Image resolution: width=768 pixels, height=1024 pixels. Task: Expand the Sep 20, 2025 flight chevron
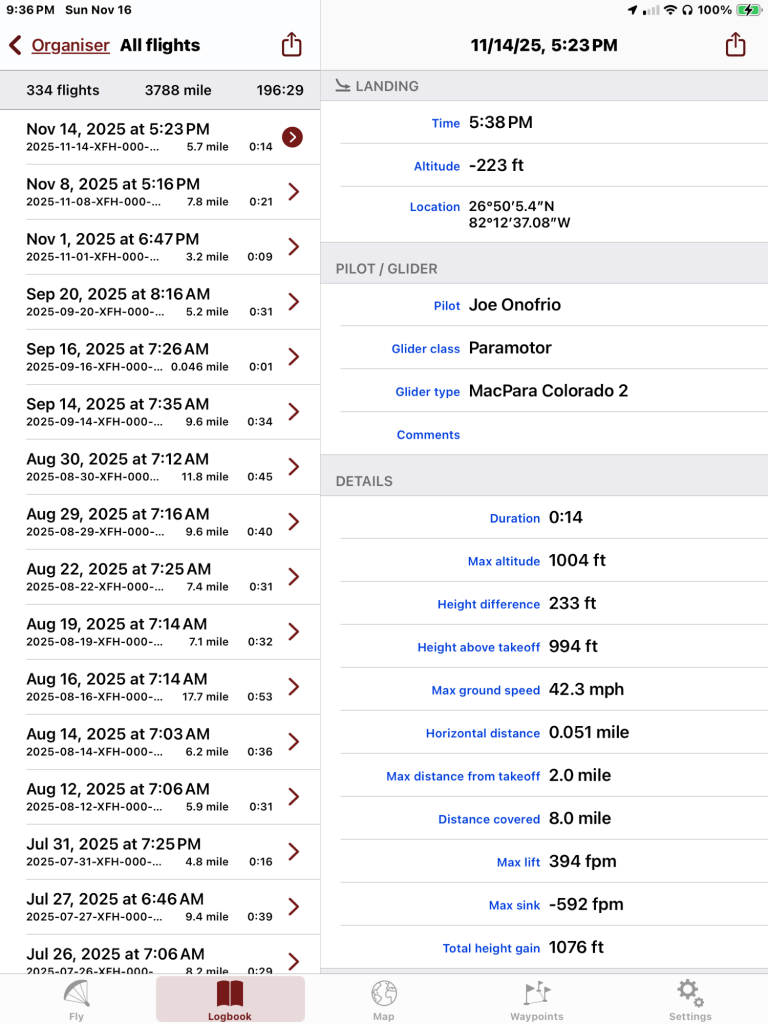point(293,302)
